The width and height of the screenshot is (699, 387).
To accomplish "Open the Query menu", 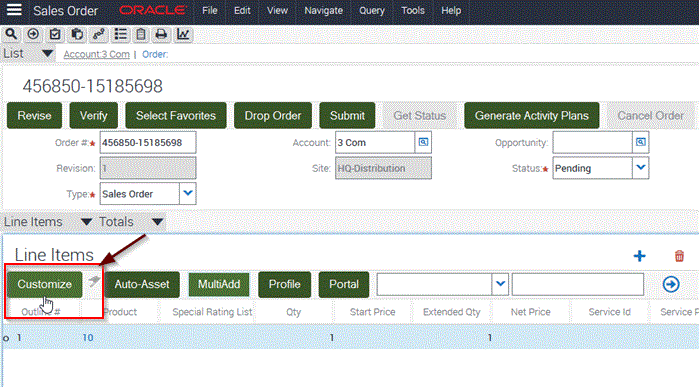I will coord(372,10).
